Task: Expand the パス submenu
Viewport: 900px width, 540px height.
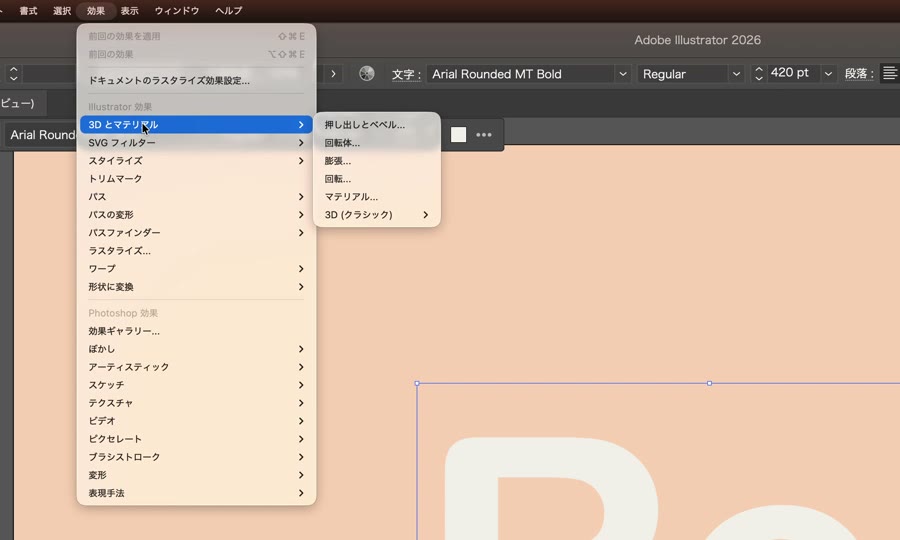Action: 196,197
